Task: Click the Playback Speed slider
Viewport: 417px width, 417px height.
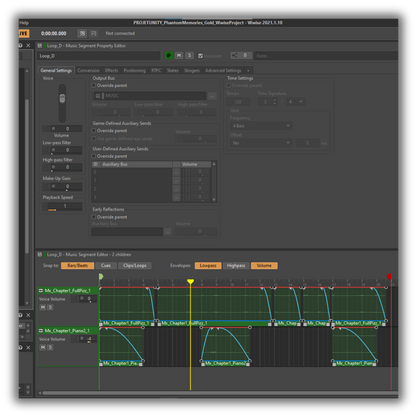Action: [x=65, y=206]
